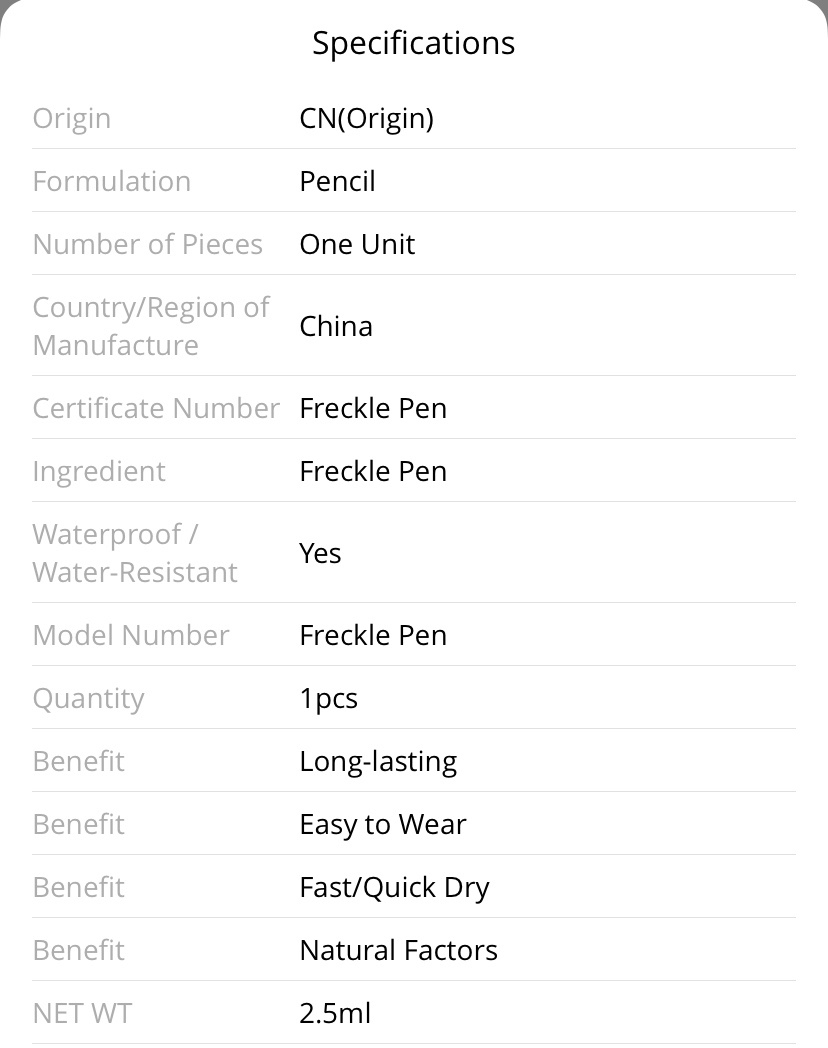Select Country/Region of Manufacture label
The height and width of the screenshot is (1048, 828).
[151, 326]
